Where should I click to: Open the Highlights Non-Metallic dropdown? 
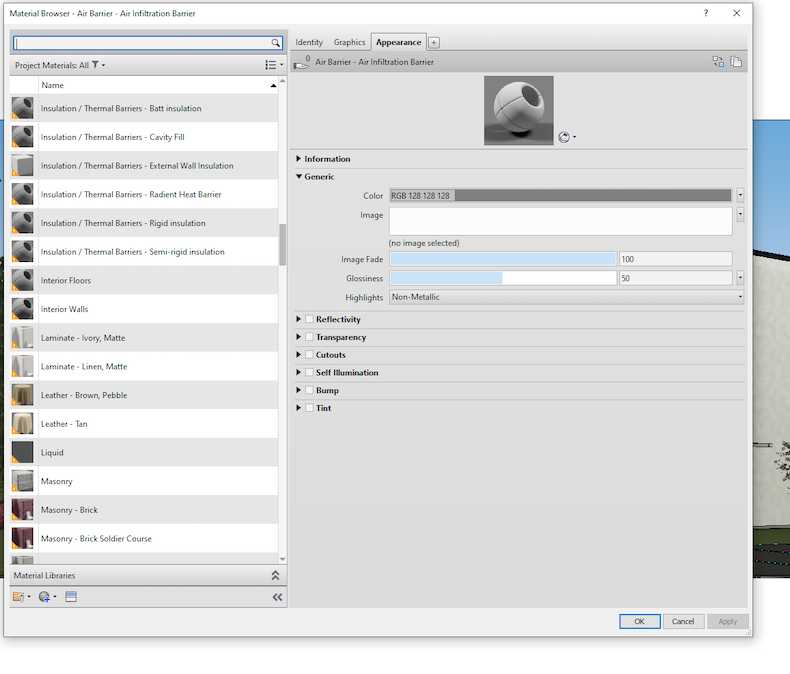[566, 297]
